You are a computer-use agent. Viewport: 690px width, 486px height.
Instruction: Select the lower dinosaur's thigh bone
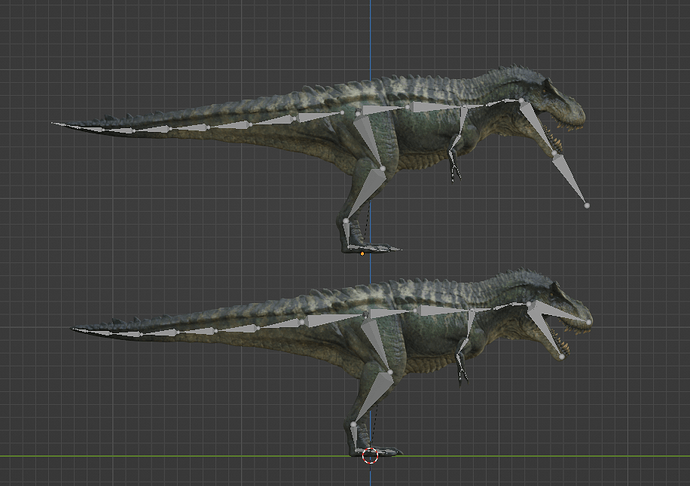[x=376, y=346]
